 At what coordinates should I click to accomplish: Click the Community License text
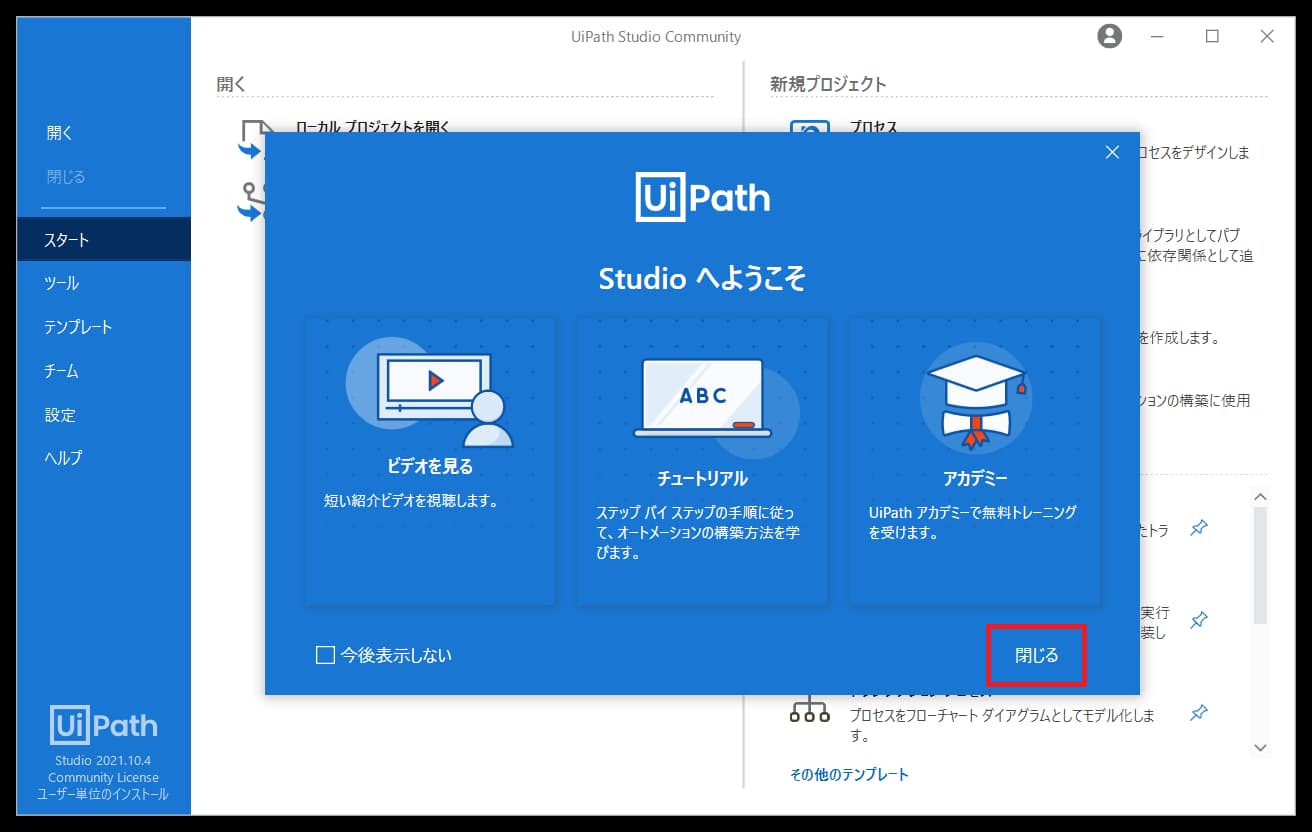point(103,778)
